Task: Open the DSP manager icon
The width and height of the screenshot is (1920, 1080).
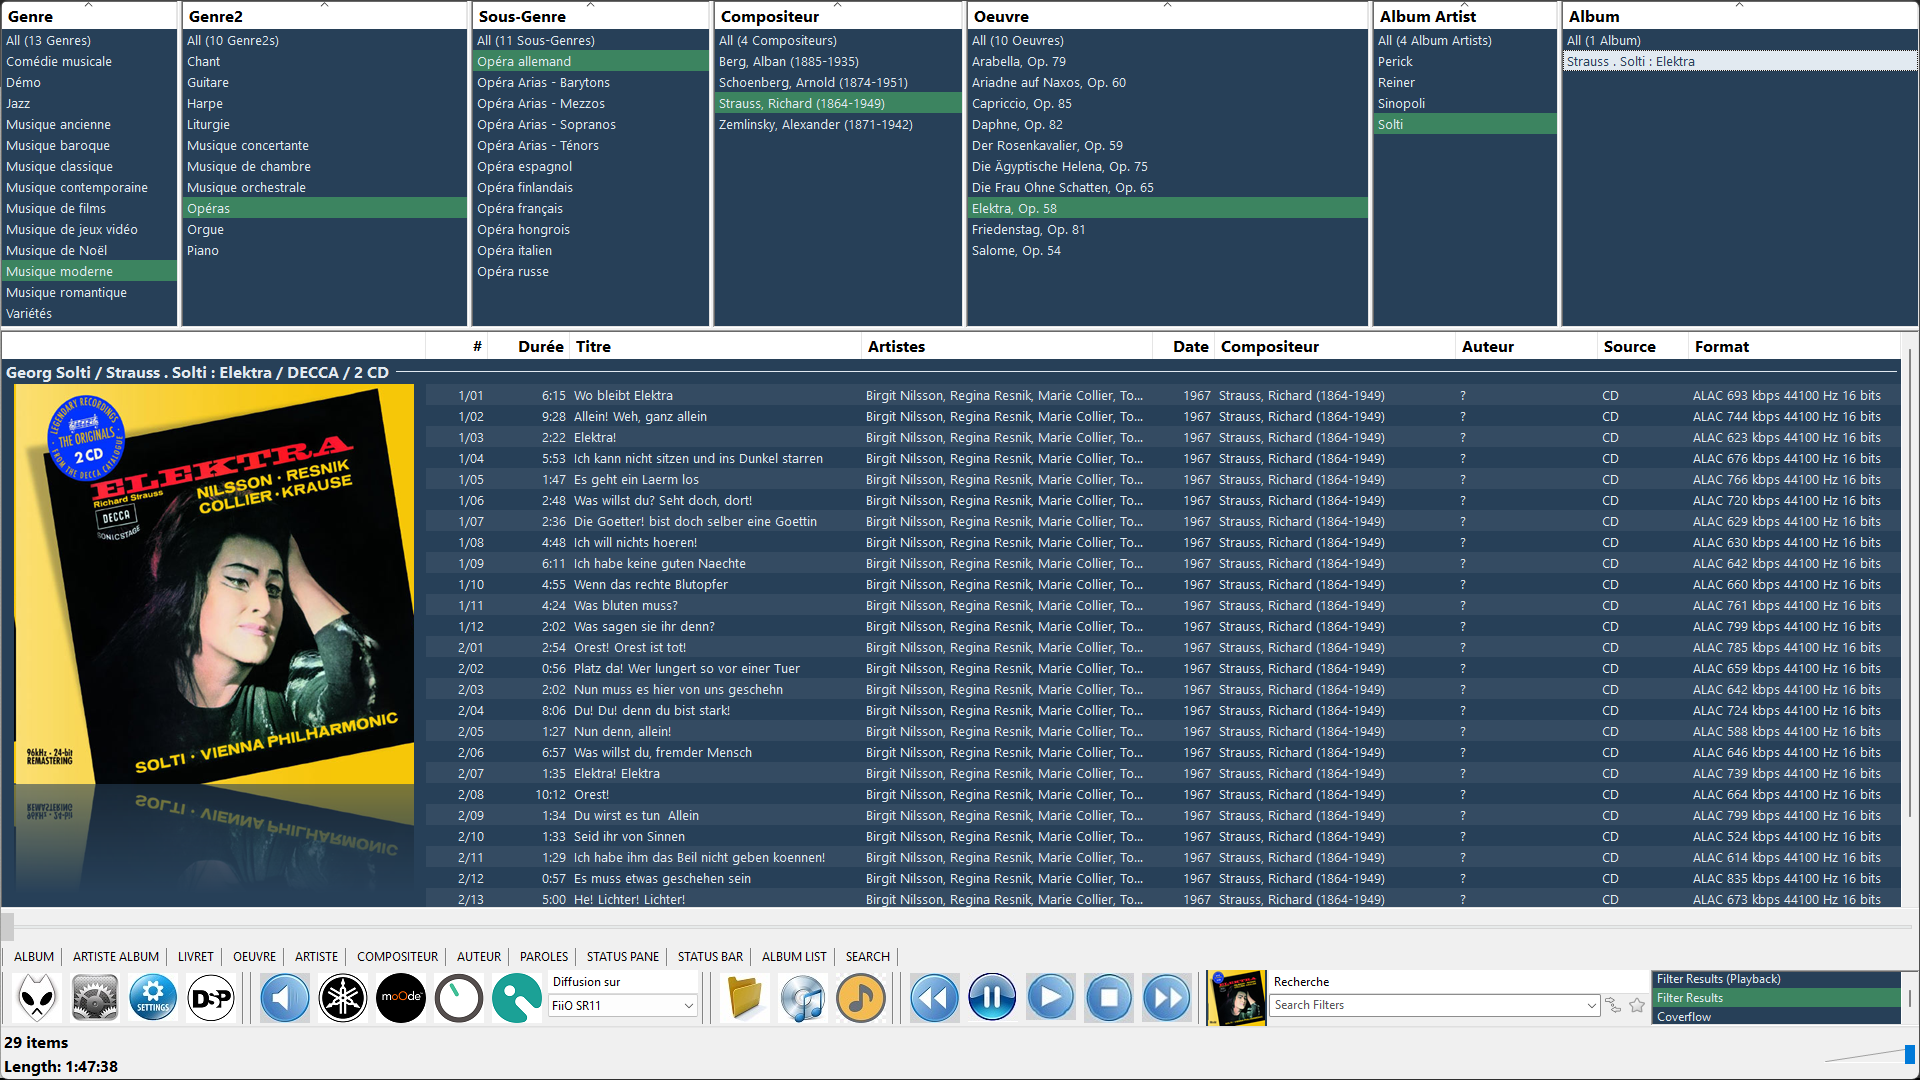Action: (211, 997)
